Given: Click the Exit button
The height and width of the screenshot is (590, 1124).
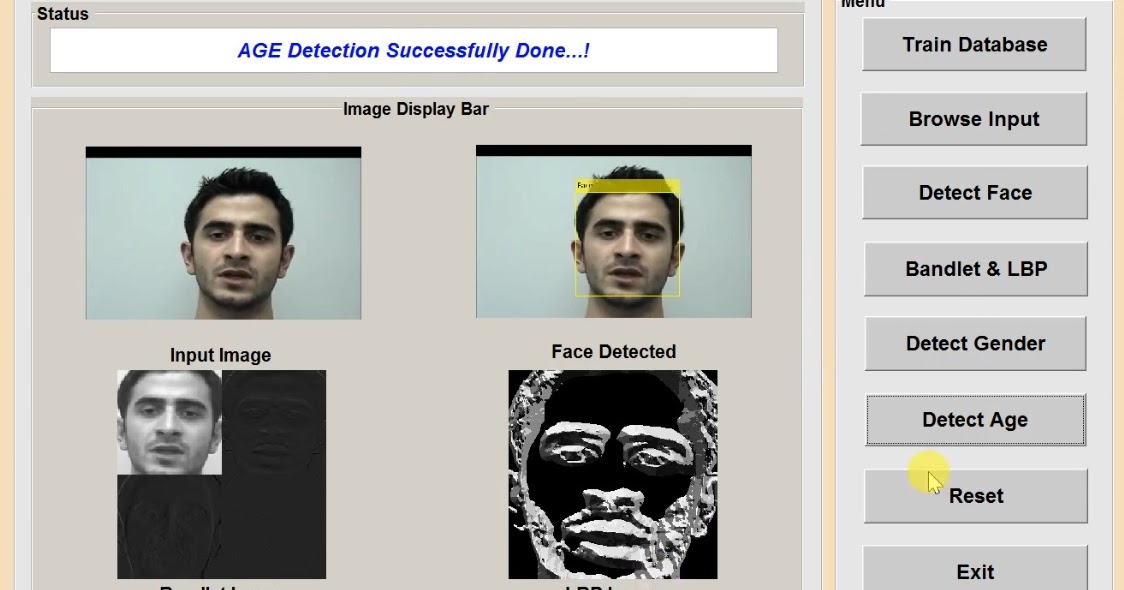Looking at the screenshot, I should coord(974,570).
